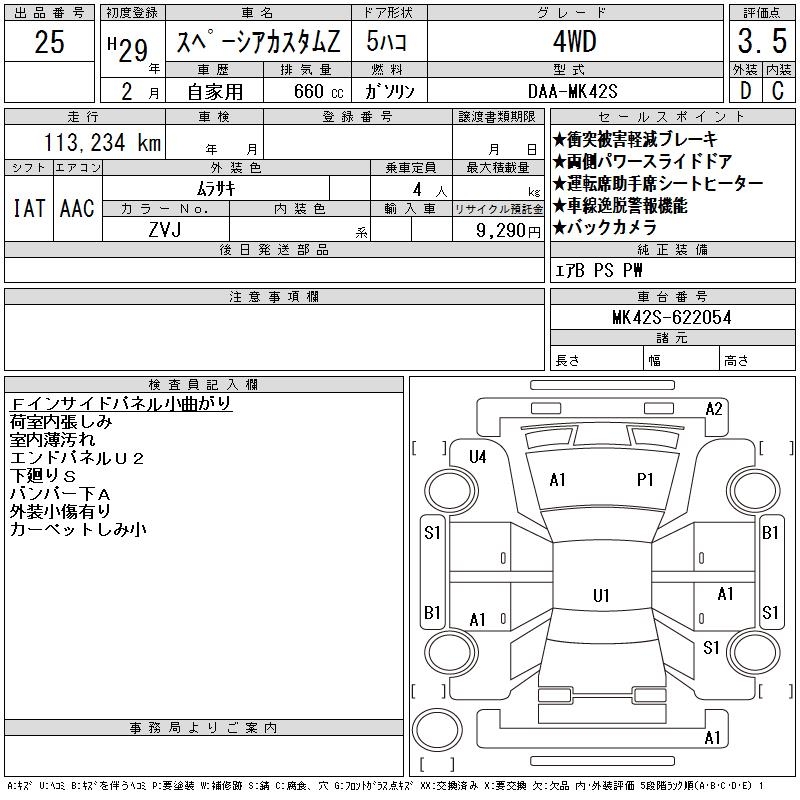Screen dimensions: 800x800
Task: Click the AAC air conditioner cell
Action: point(77,208)
